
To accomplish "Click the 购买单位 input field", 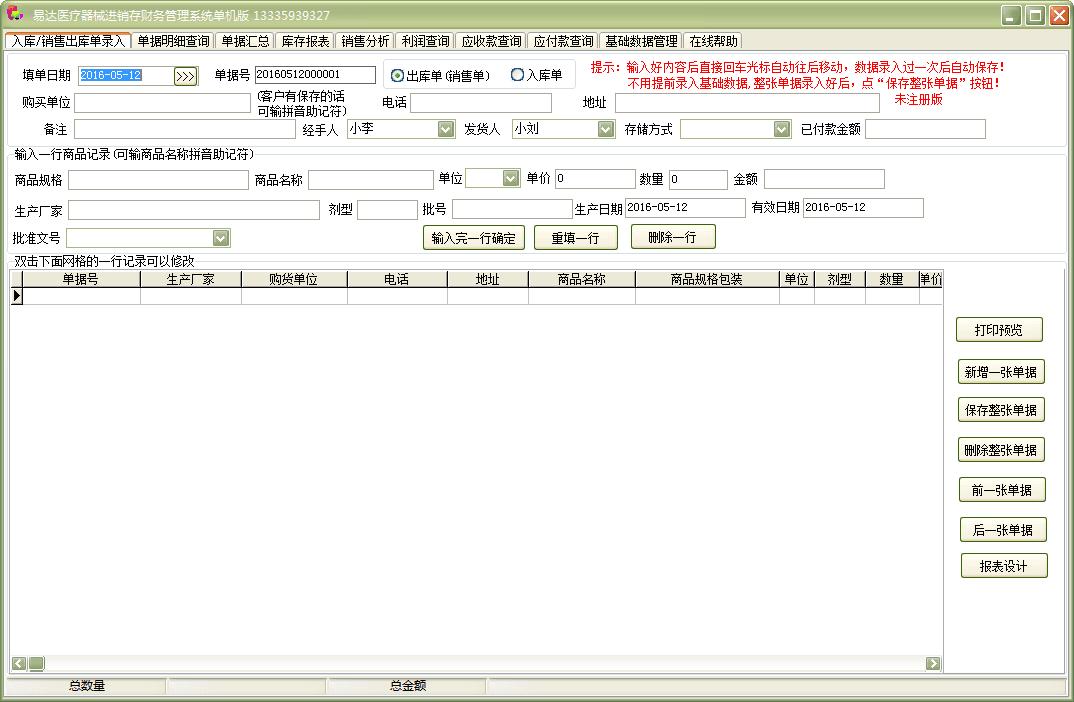I will click(x=162, y=103).
